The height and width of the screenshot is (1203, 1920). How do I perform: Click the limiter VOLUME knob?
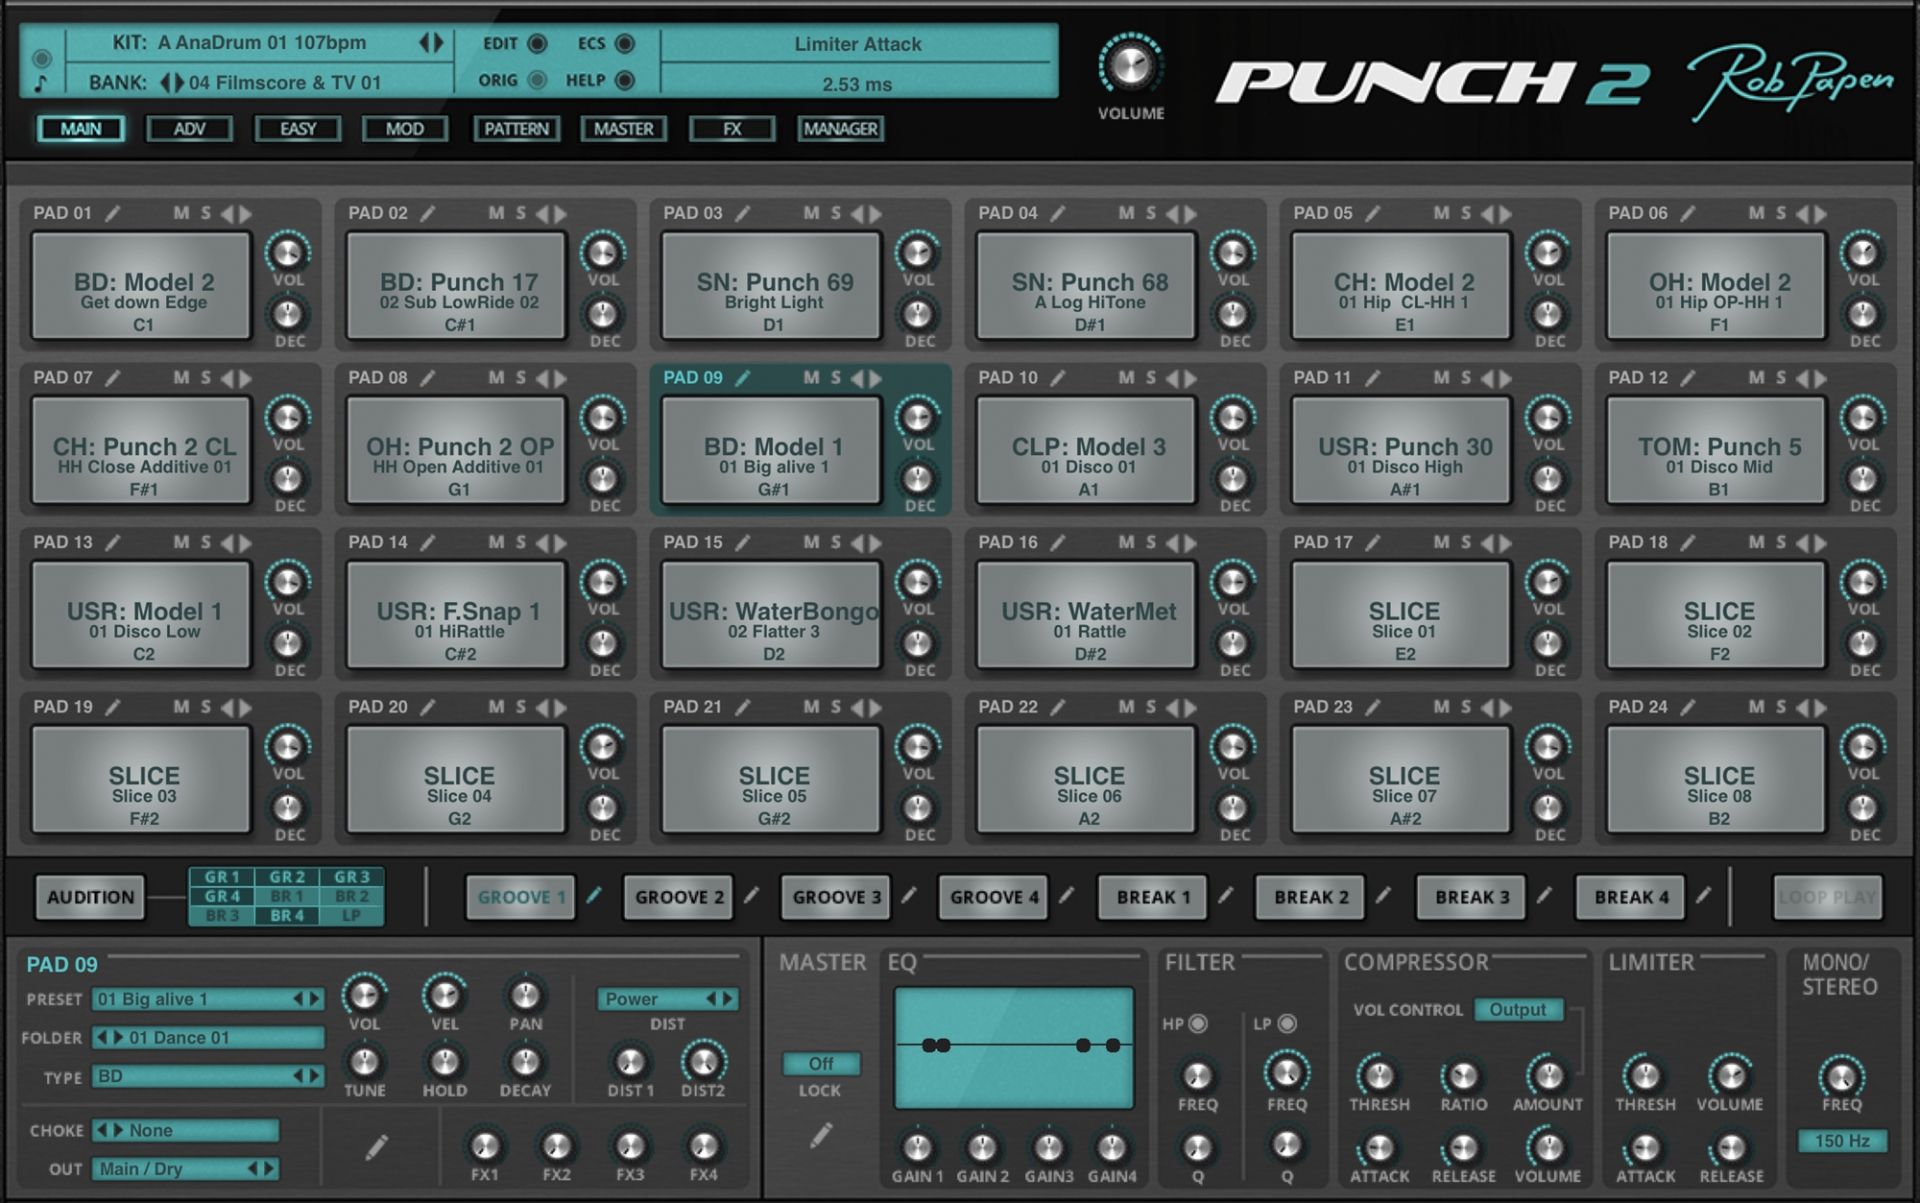click(1730, 1076)
